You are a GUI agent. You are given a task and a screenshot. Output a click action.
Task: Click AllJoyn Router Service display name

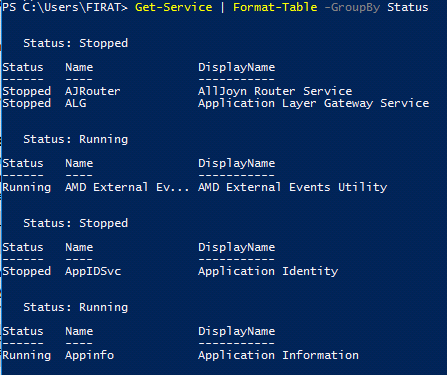coord(275,91)
